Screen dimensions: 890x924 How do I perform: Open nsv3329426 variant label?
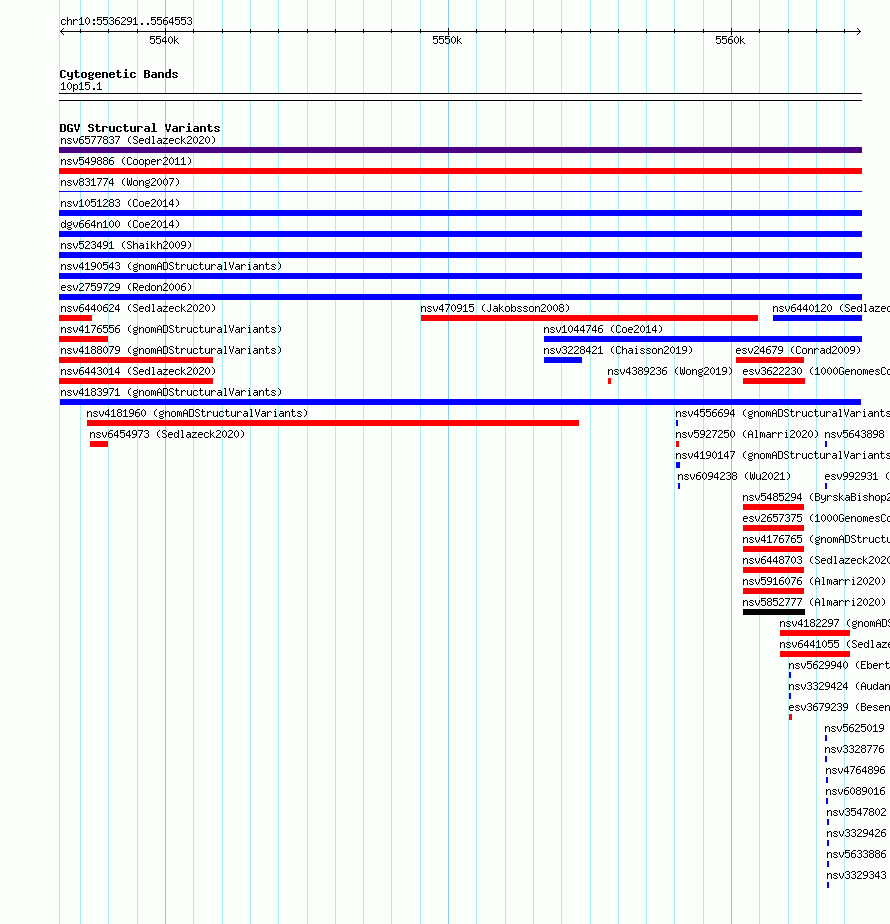click(856, 833)
